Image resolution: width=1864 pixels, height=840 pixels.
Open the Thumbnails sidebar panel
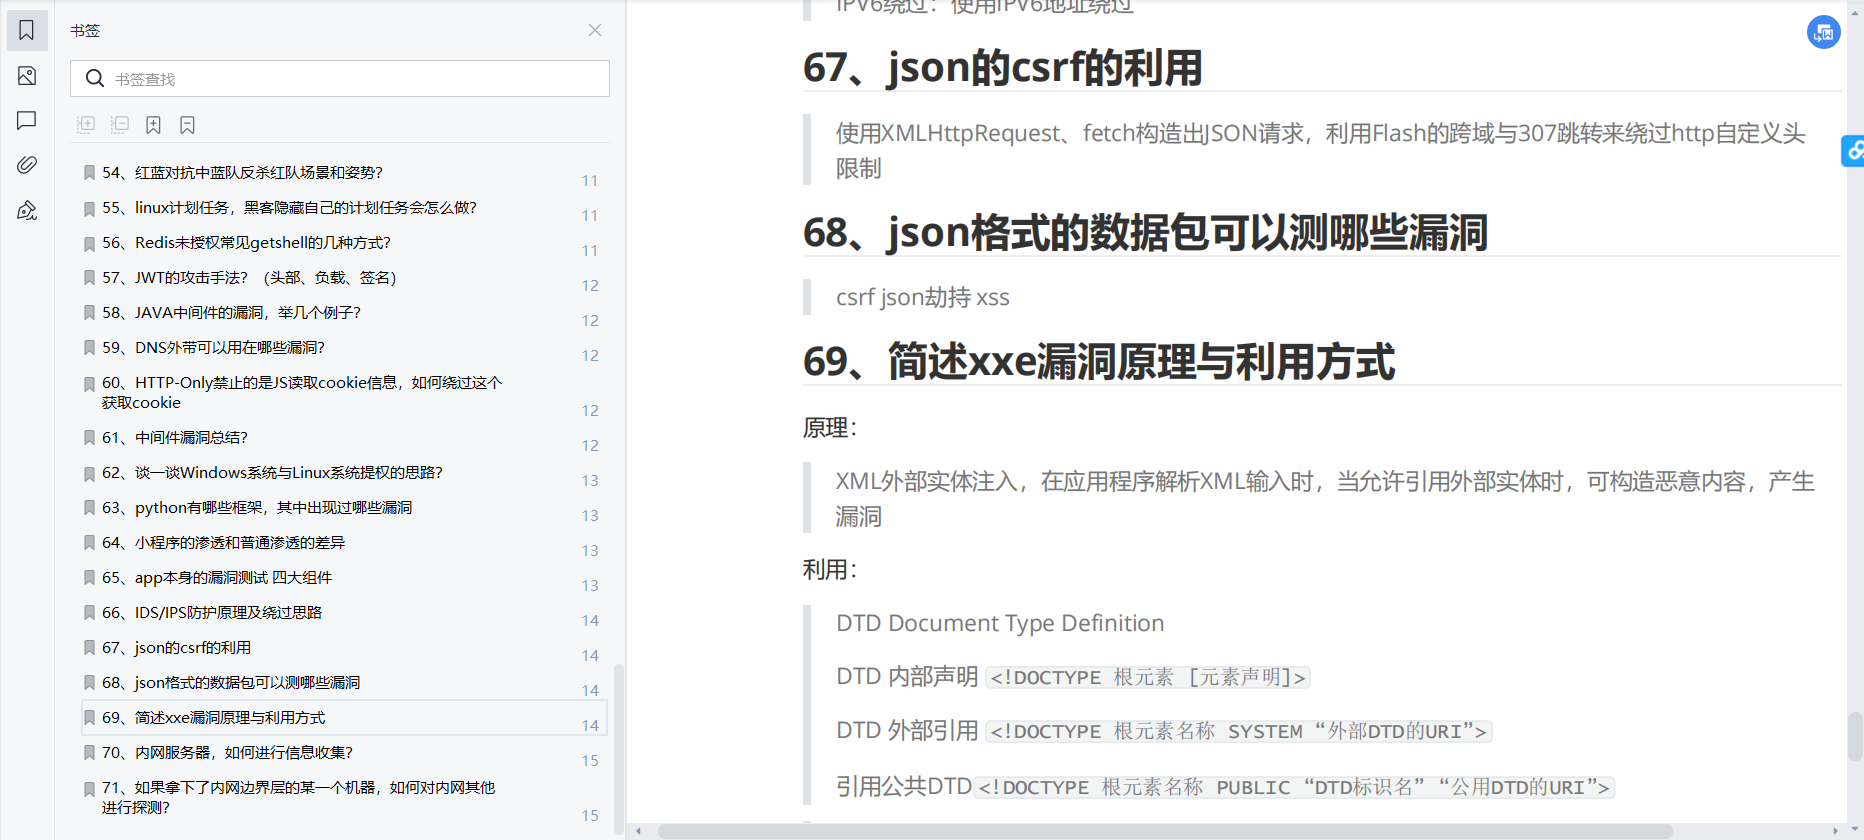click(27, 76)
